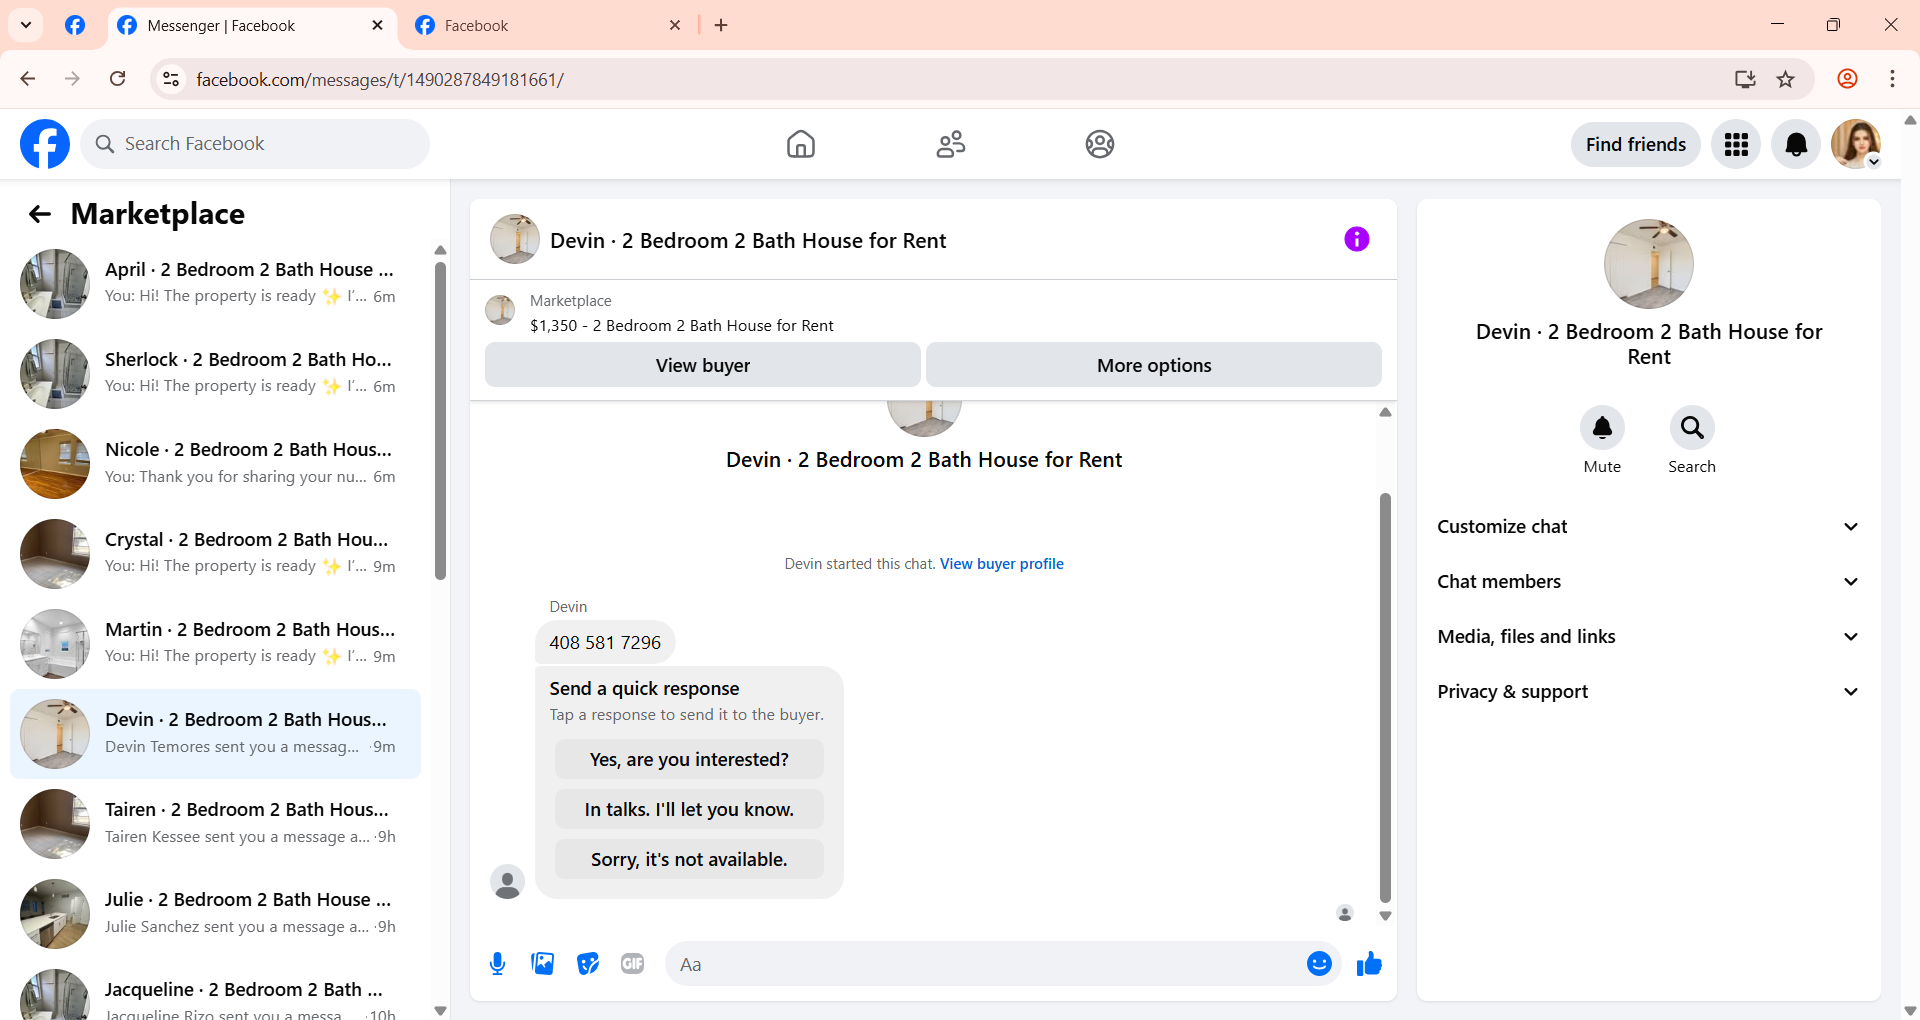Open the notifications bell
The width and height of the screenshot is (1920, 1020).
pos(1796,145)
